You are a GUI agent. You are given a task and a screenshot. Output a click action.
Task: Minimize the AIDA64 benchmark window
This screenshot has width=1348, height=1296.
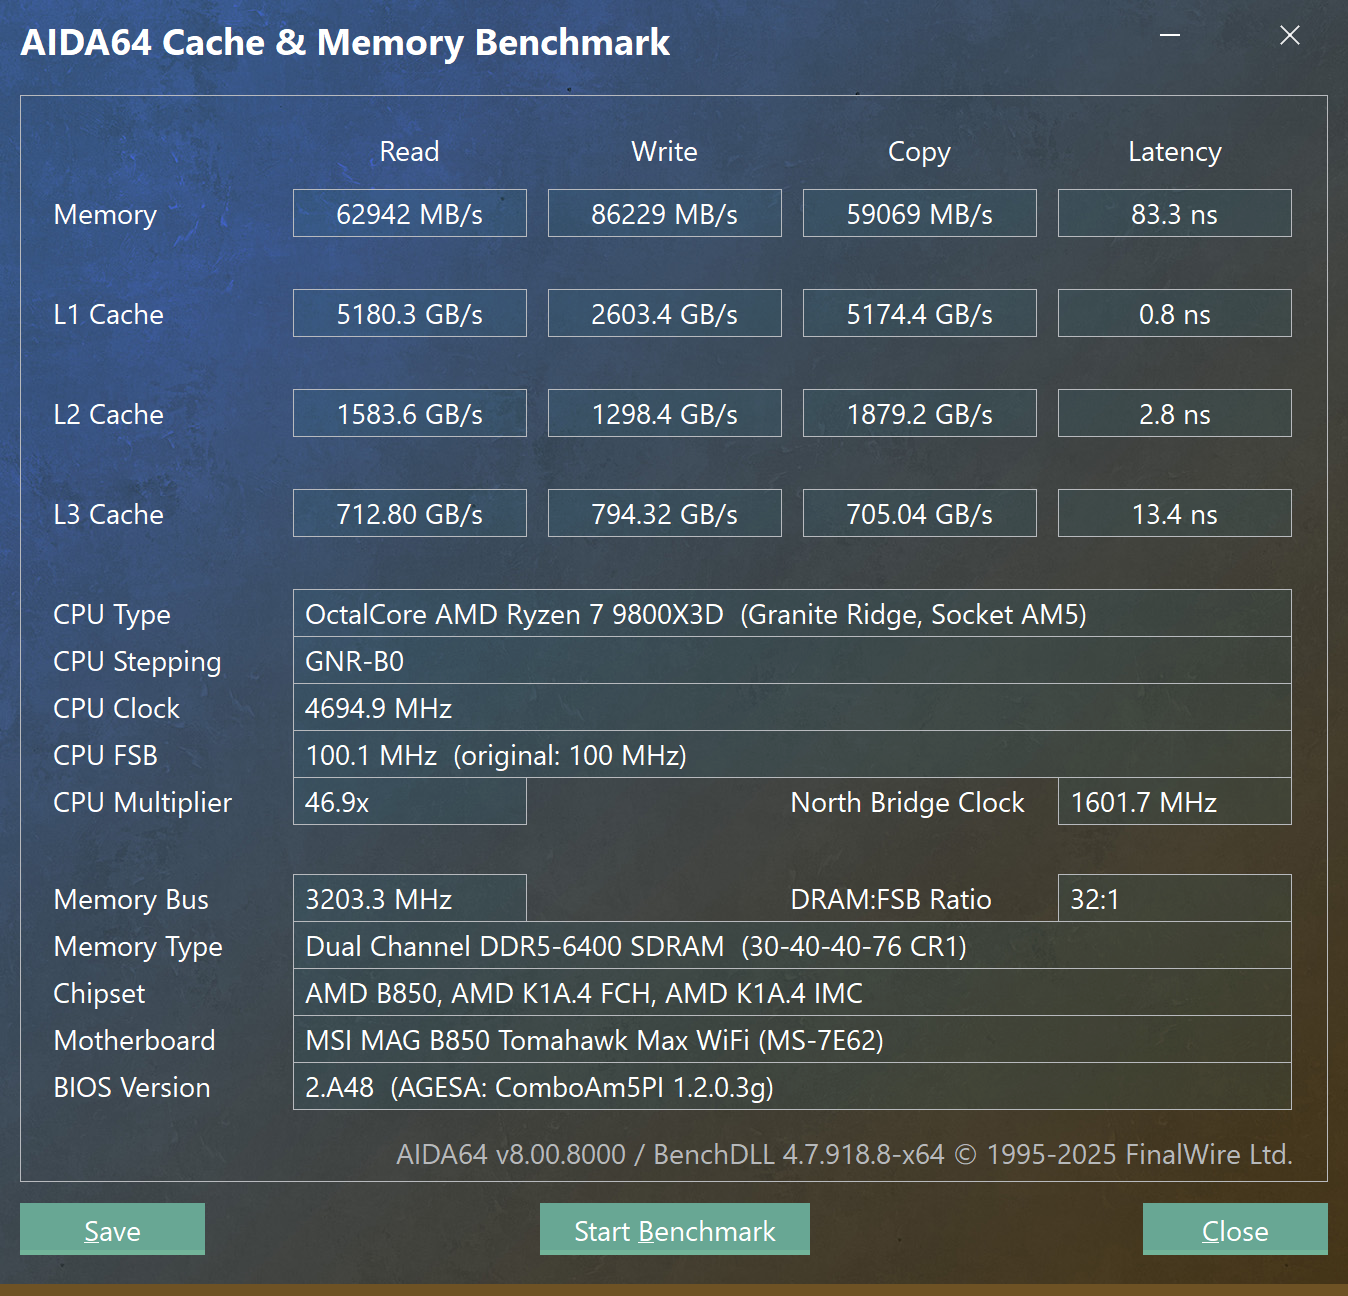point(1170,35)
